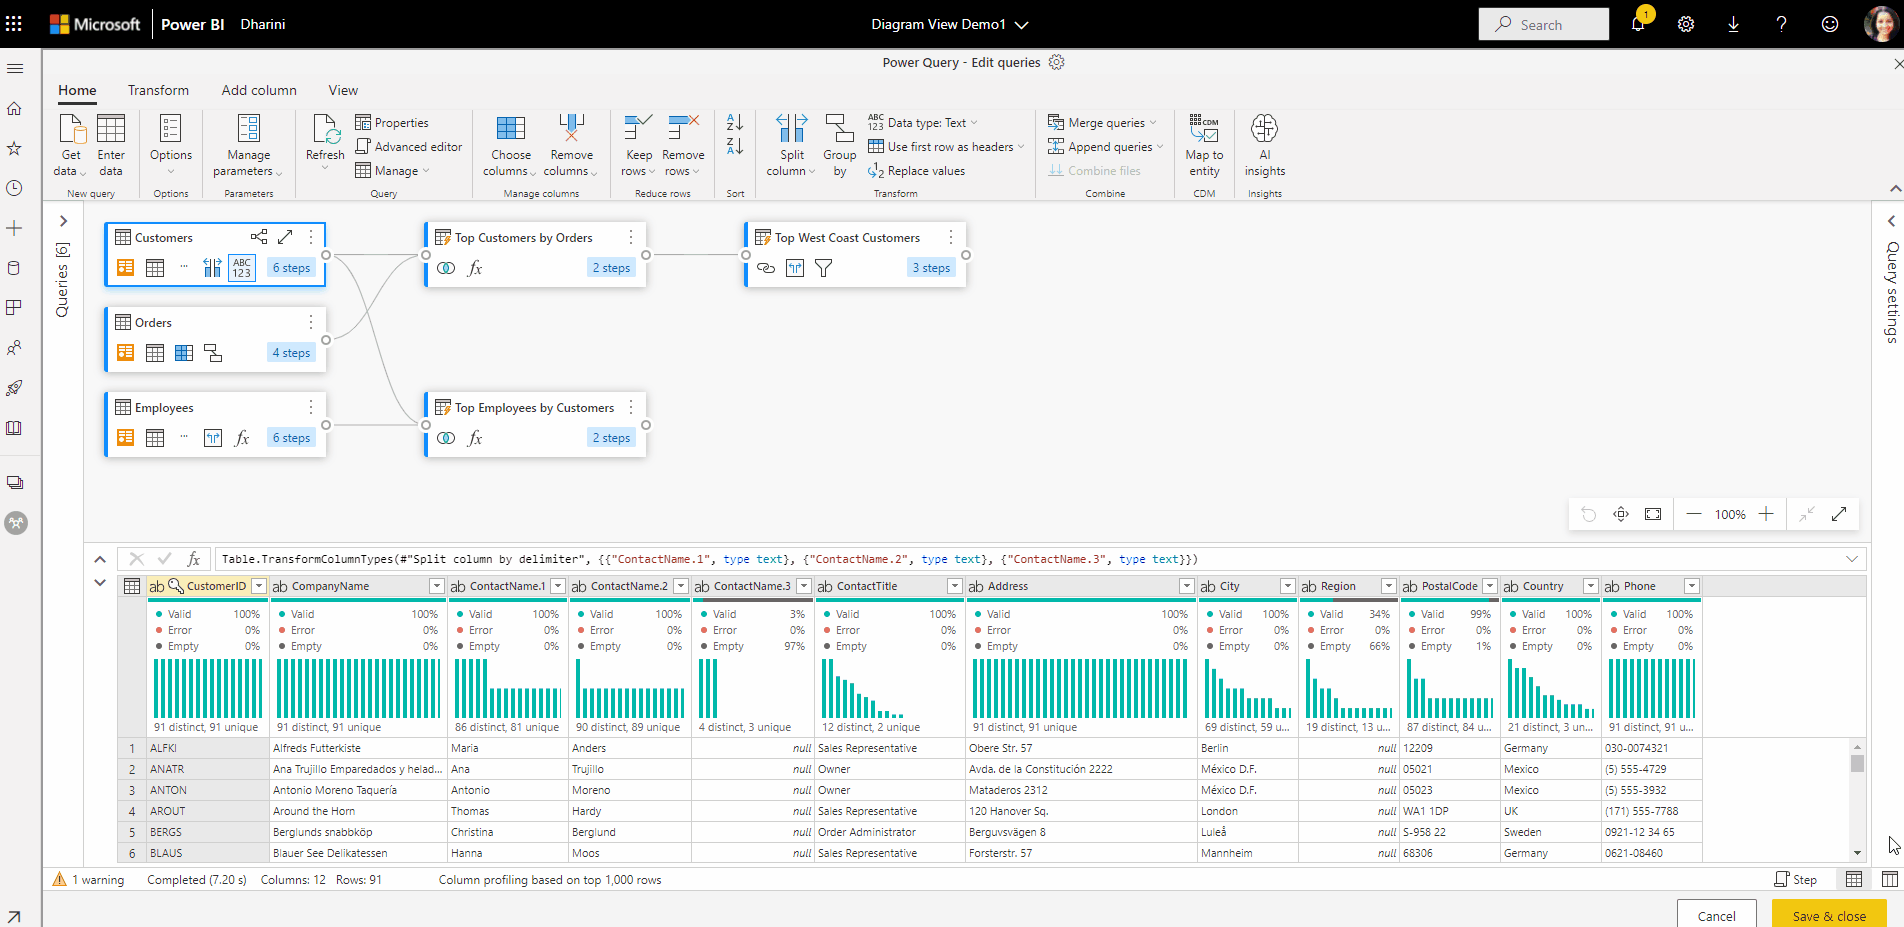The width and height of the screenshot is (1904, 927).
Task: Switch to the Transform tab
Action: (158, 90)
